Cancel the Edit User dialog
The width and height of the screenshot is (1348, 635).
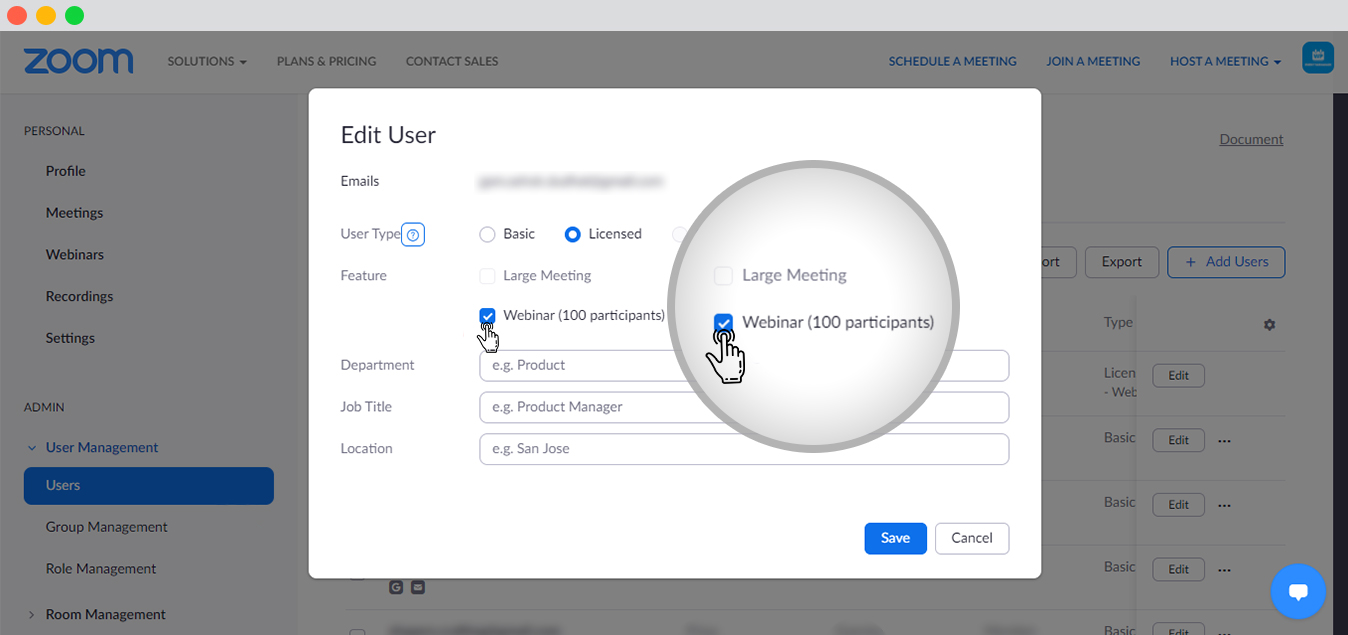click(x=972, y=538)
